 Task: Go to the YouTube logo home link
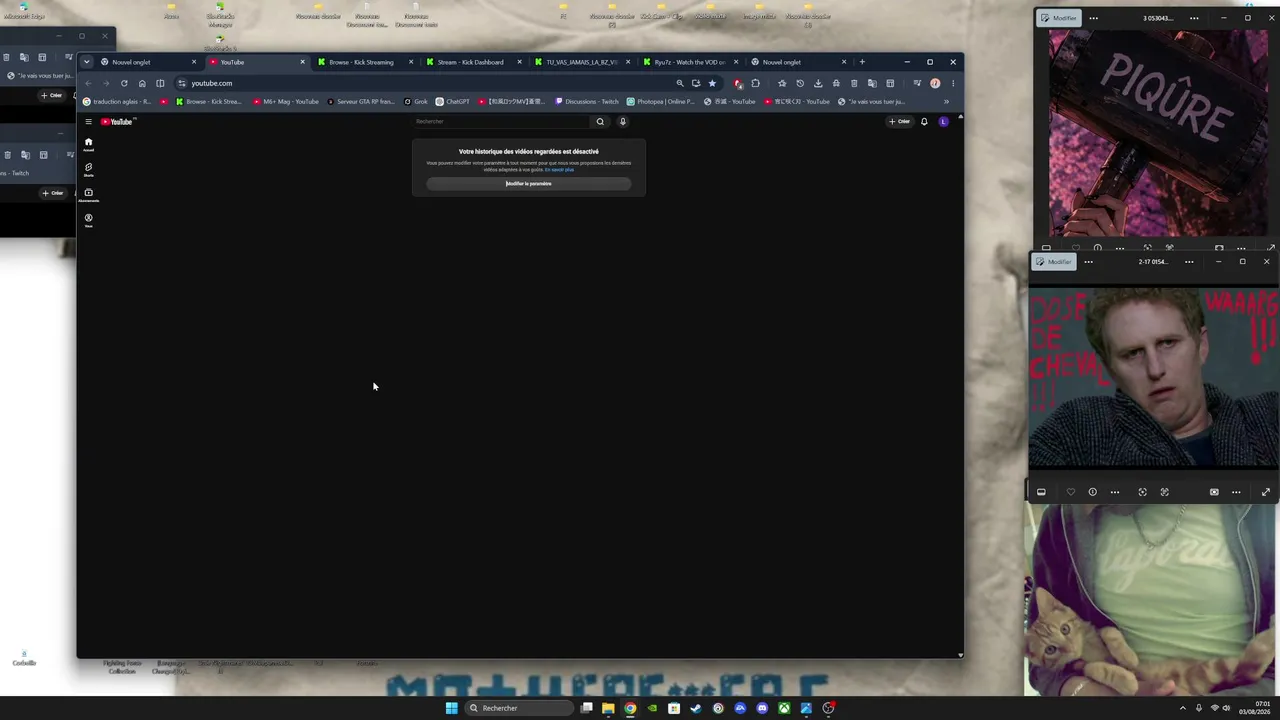(x=117, y=122)
